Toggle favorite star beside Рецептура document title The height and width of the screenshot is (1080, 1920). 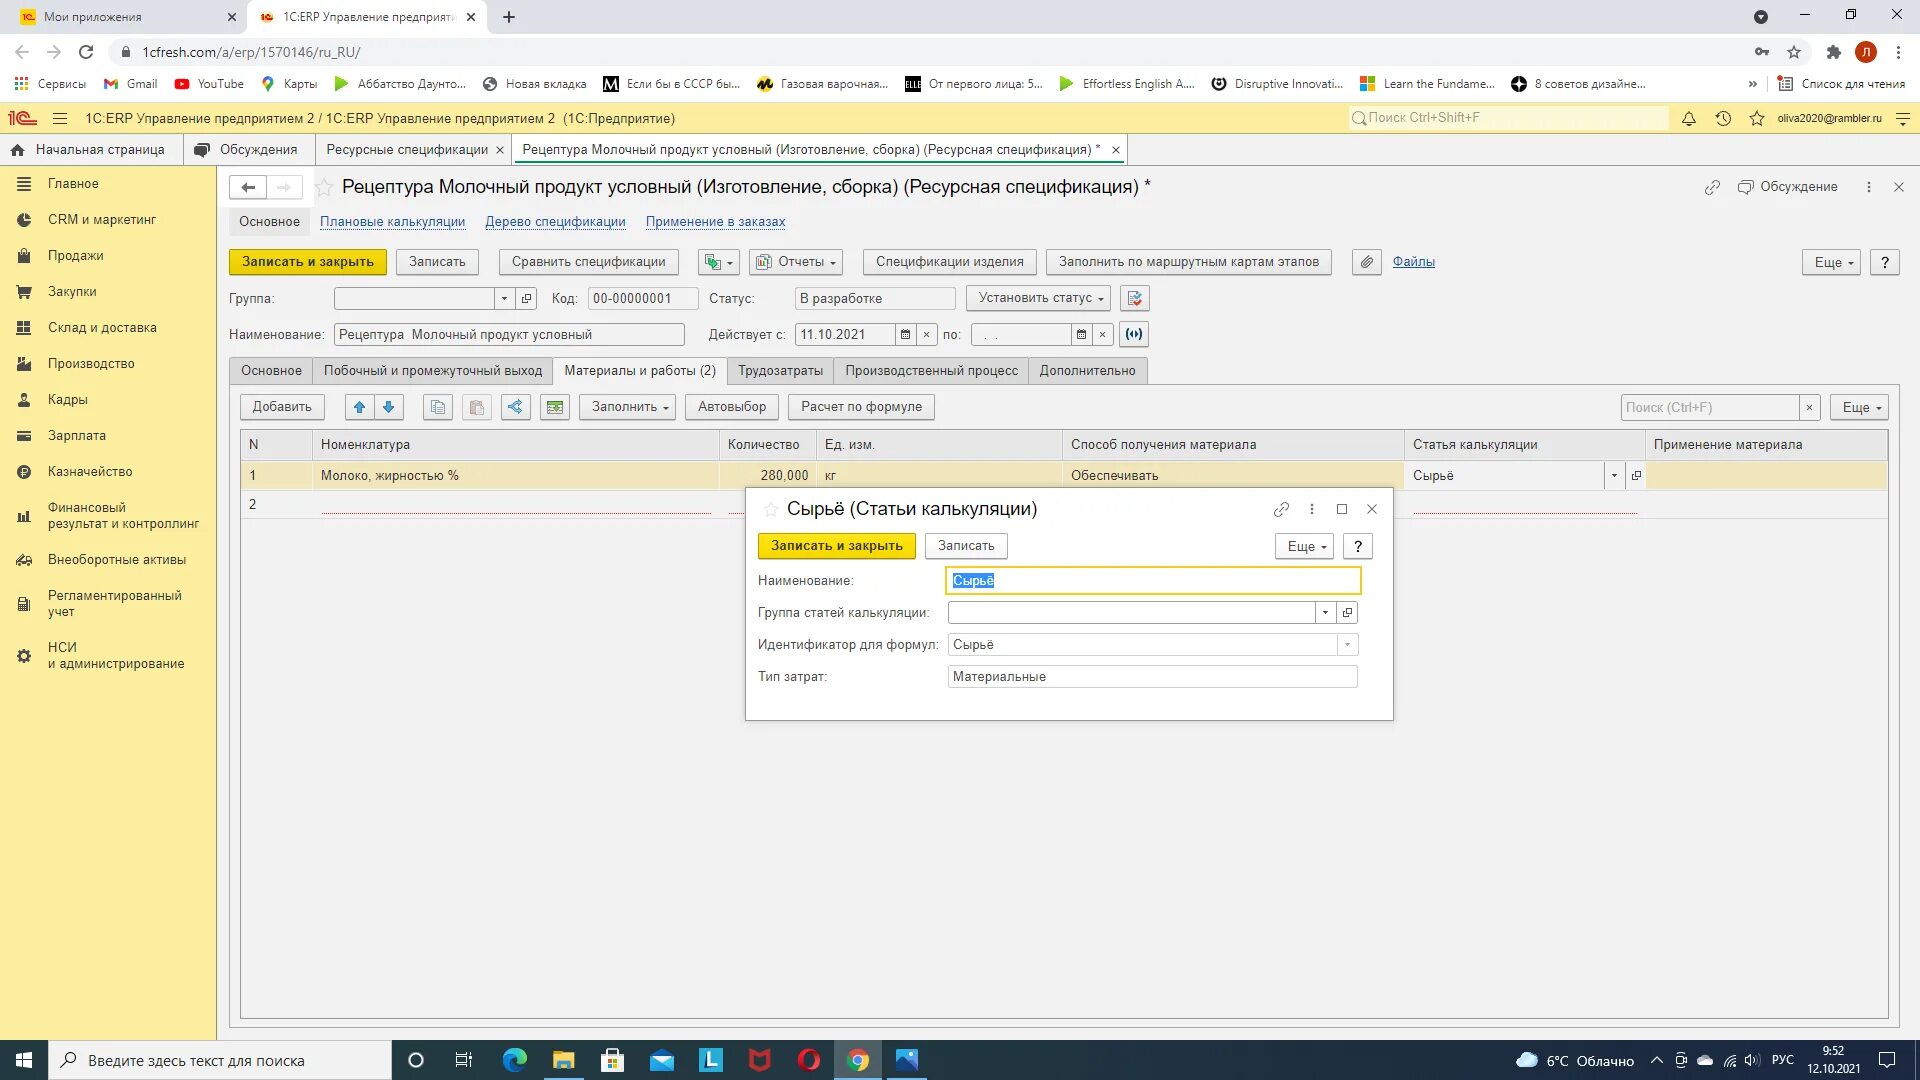324,188
